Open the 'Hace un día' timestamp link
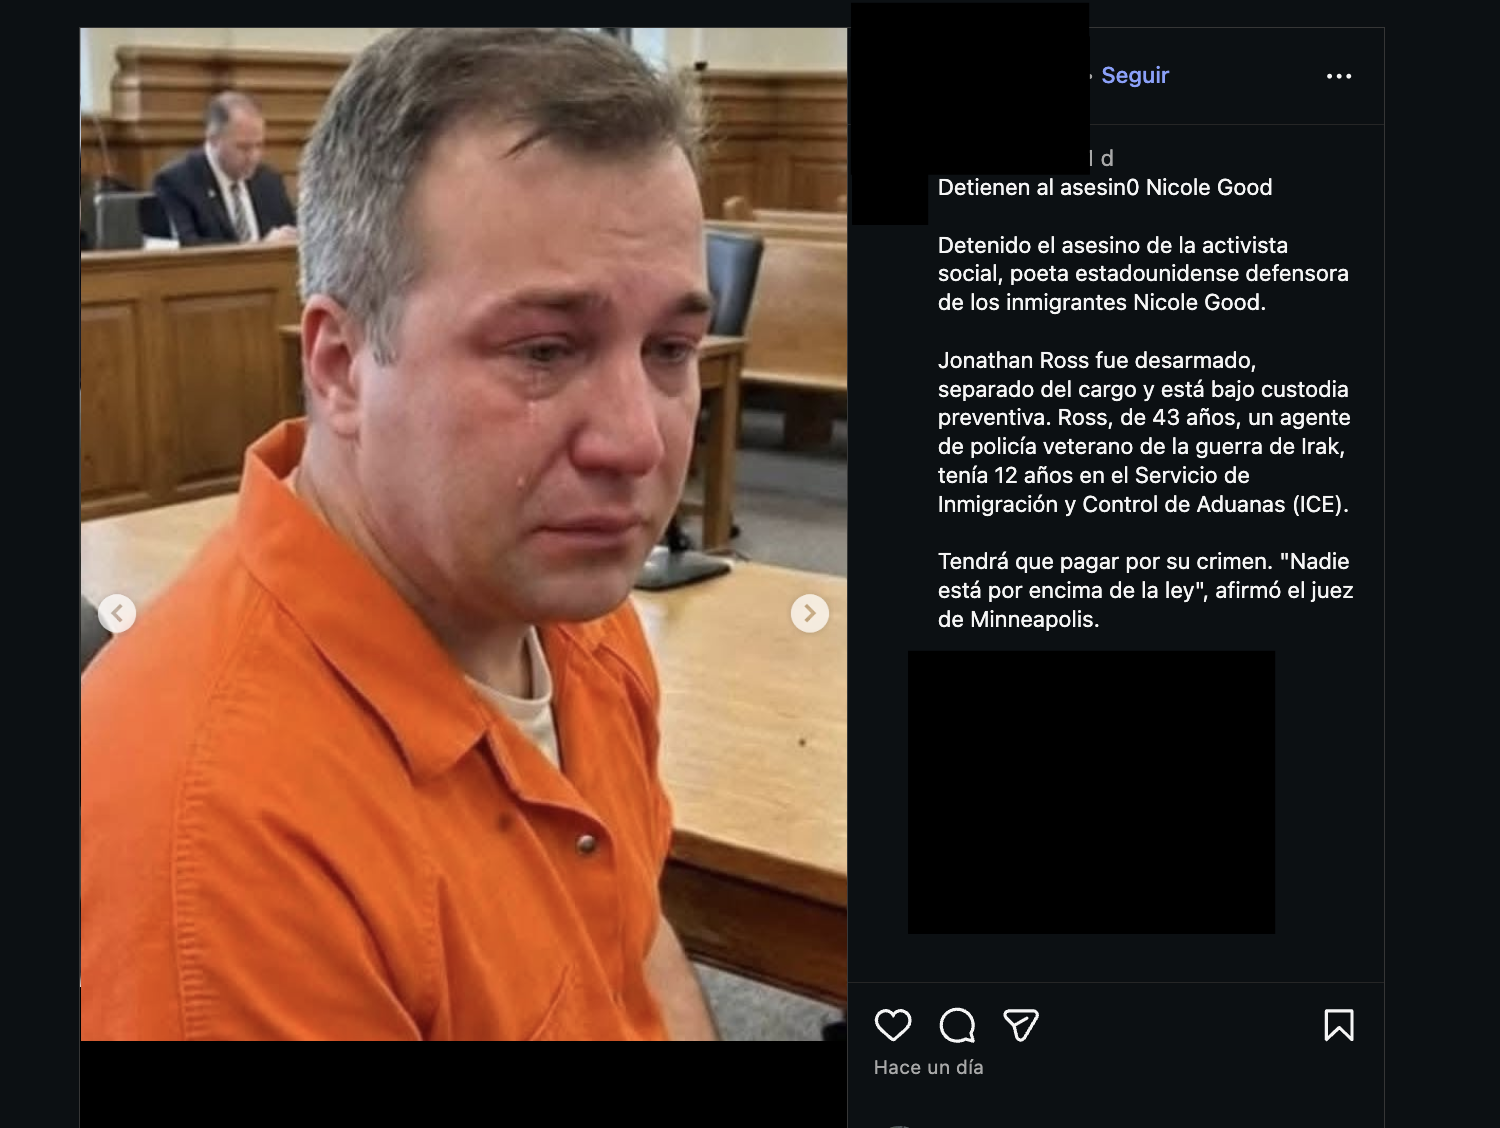 tap(929, 1067)
